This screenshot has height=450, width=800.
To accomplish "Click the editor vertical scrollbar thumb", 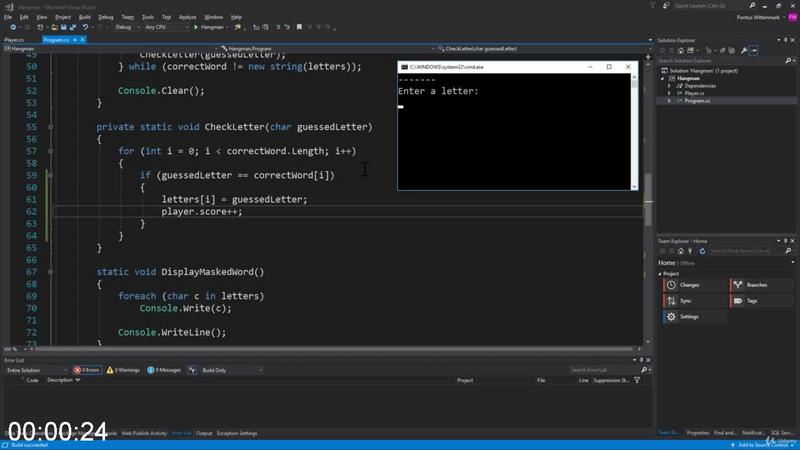I will tap(648, 199).
